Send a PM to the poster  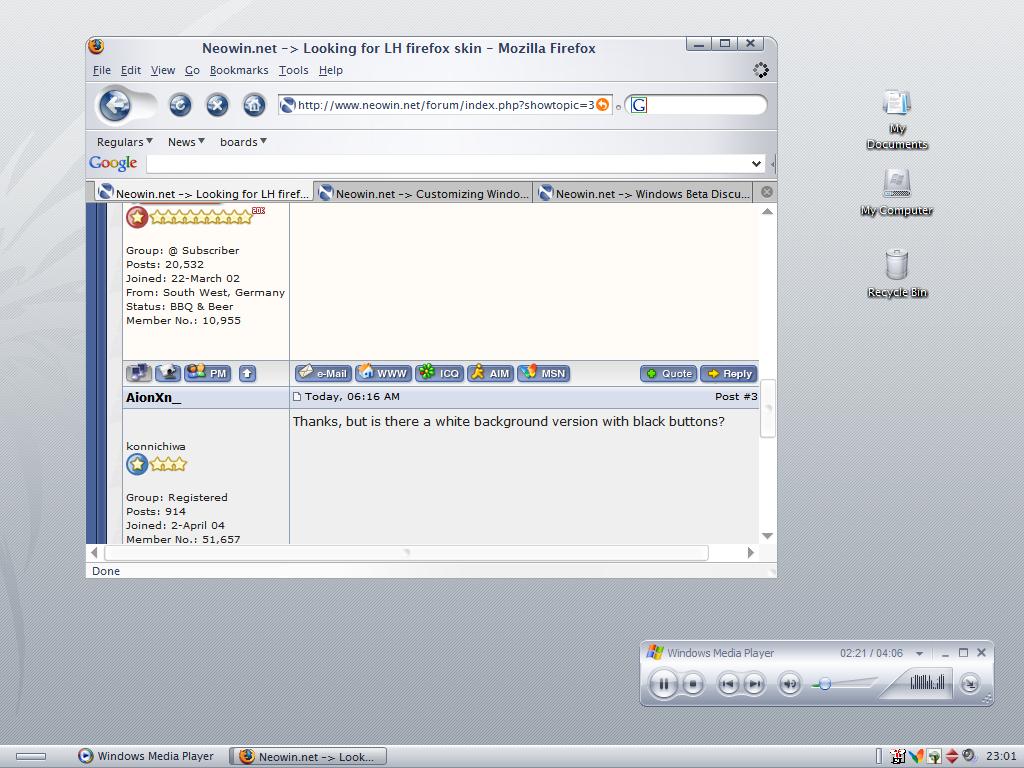click(x=207, y=373)
